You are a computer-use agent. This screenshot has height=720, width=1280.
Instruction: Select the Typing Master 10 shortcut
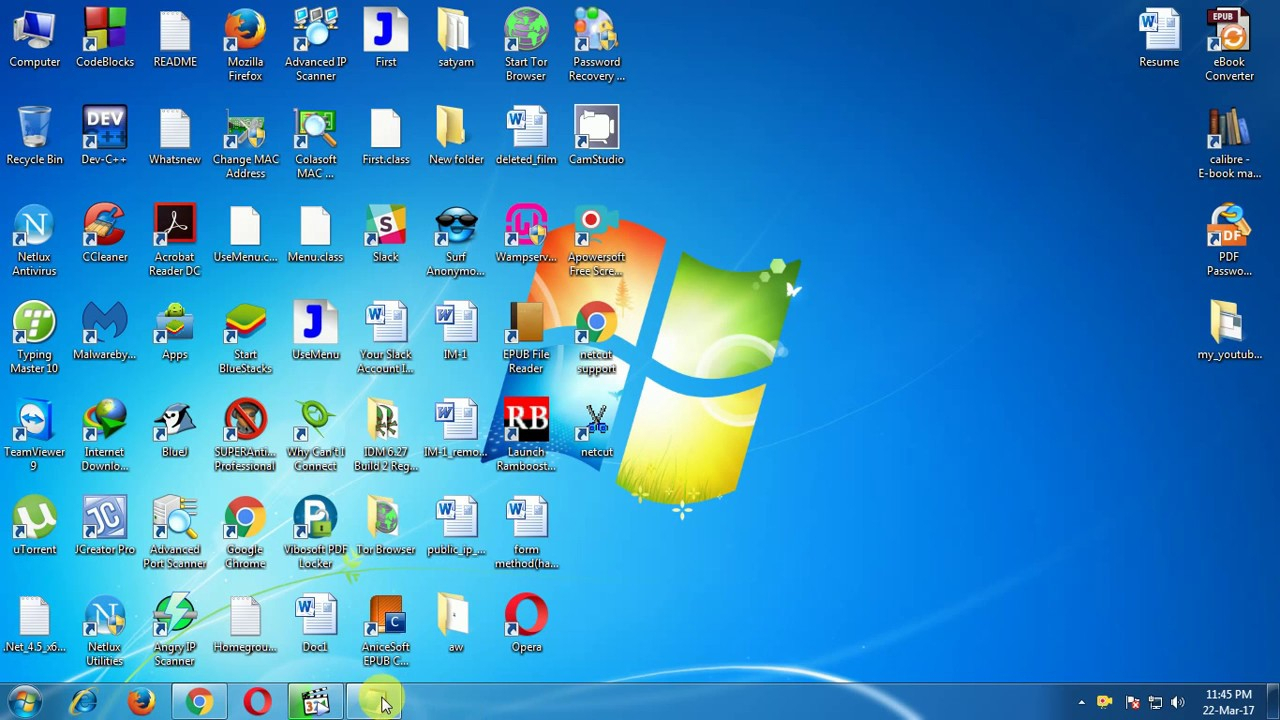pyautogui.click(x=34, y=339)
